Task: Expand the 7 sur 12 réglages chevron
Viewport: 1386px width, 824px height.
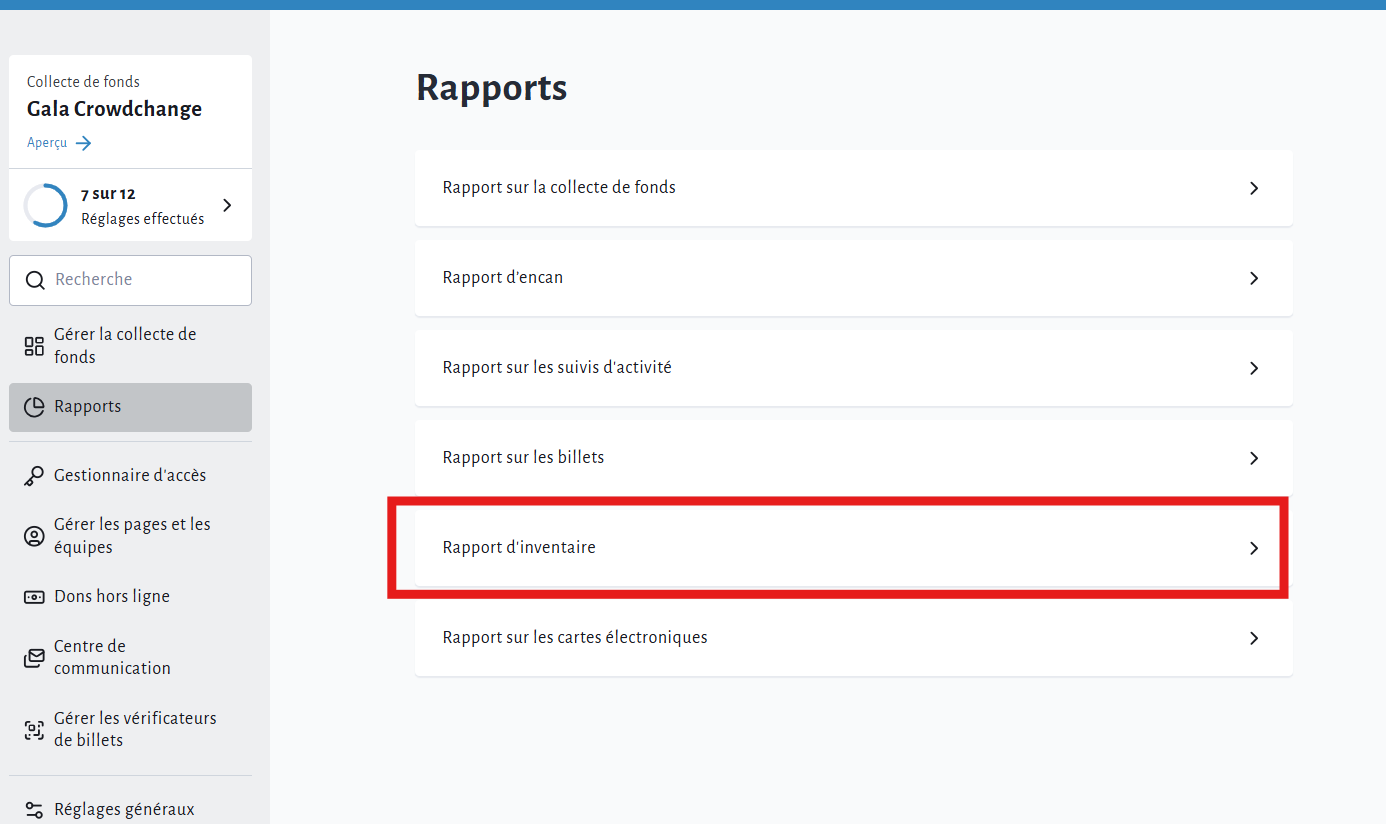Action: click(227, 205)
